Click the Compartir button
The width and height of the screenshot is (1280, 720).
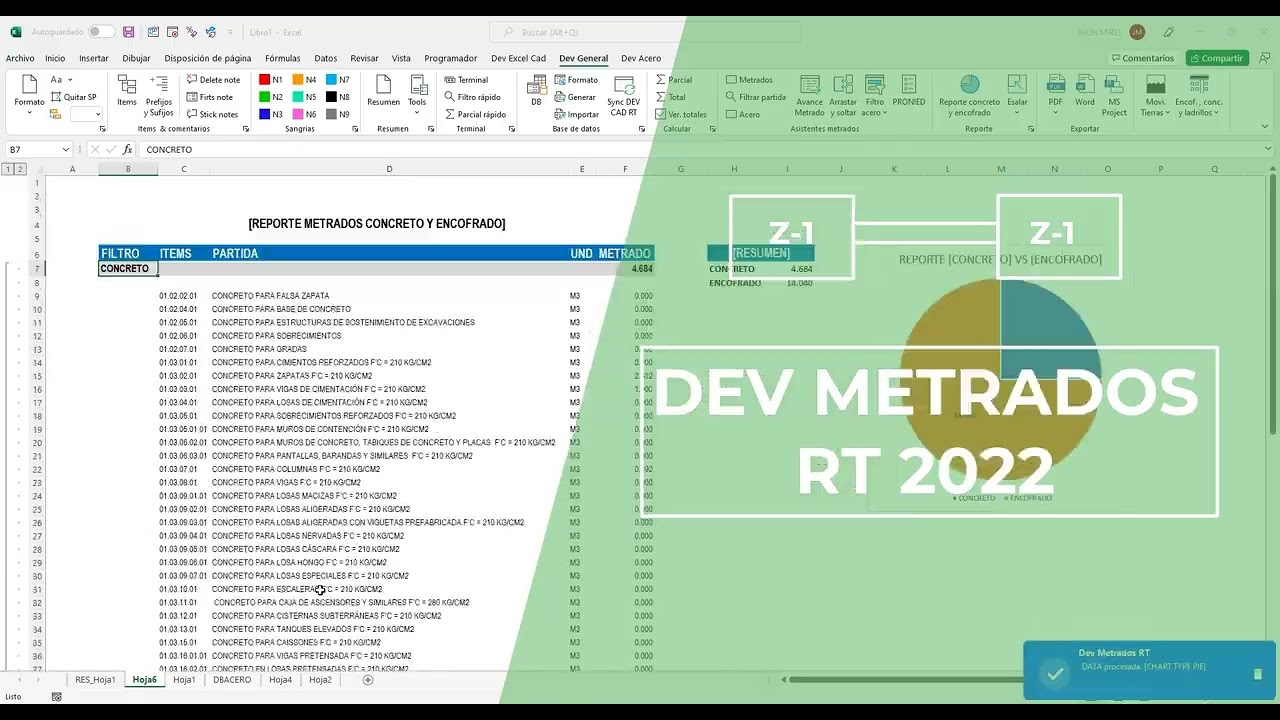(1216, 58)
